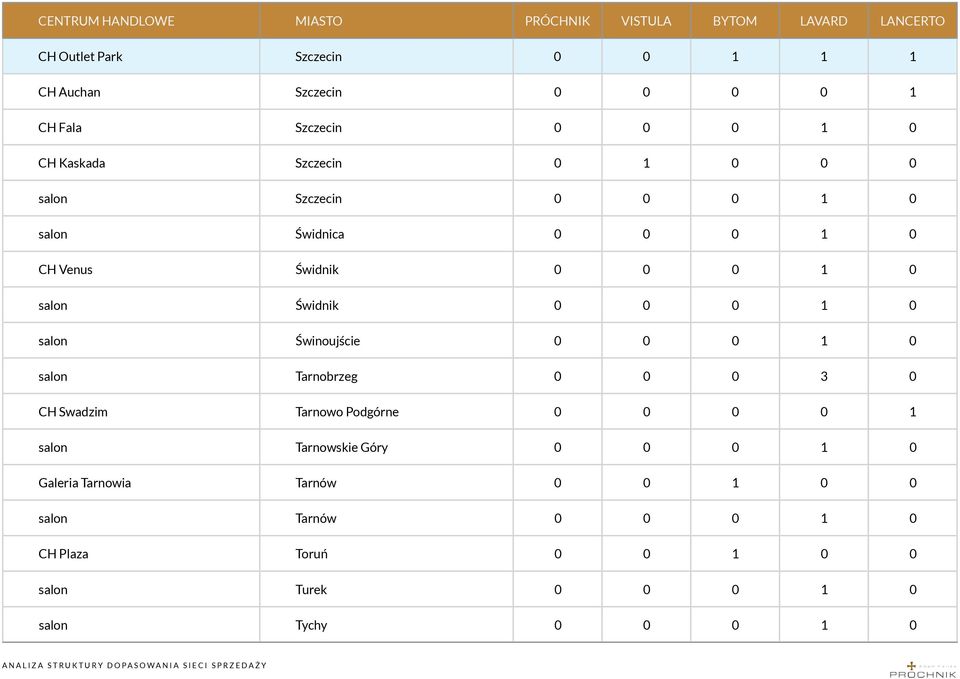Click the MIASTO column header
The width and height of the screenshot is (960, 679).
coord(318,20)
